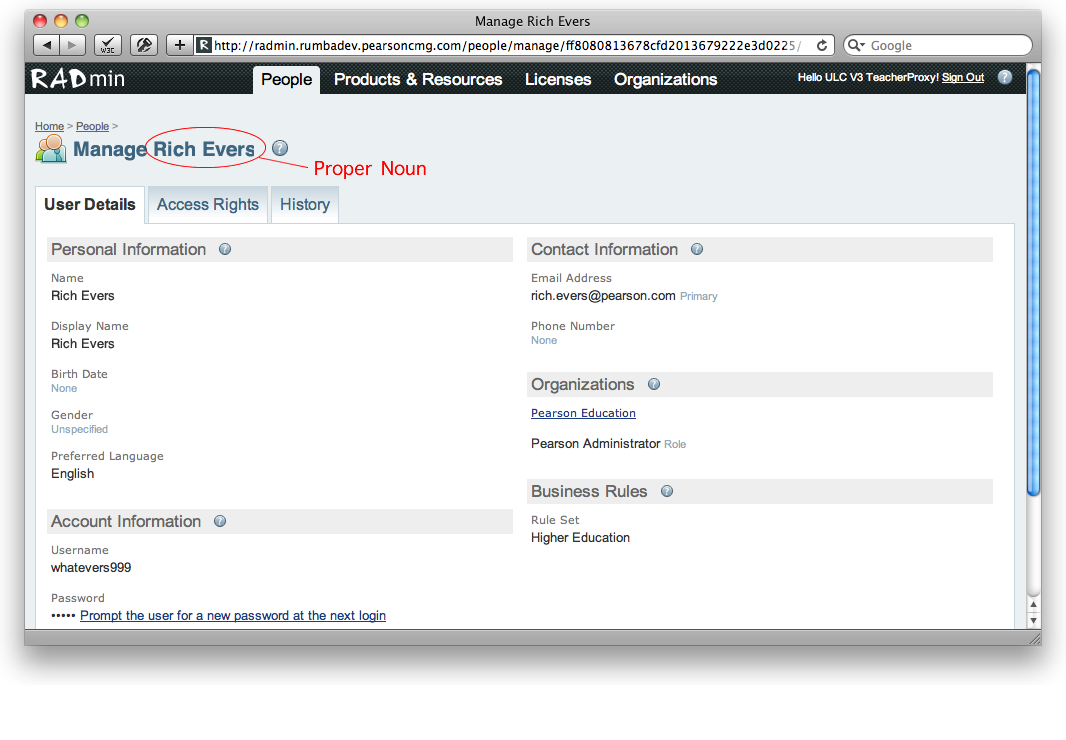Click the Preferred Language value English
This screenshot has height=740, width=1066.
coord(73,474)
